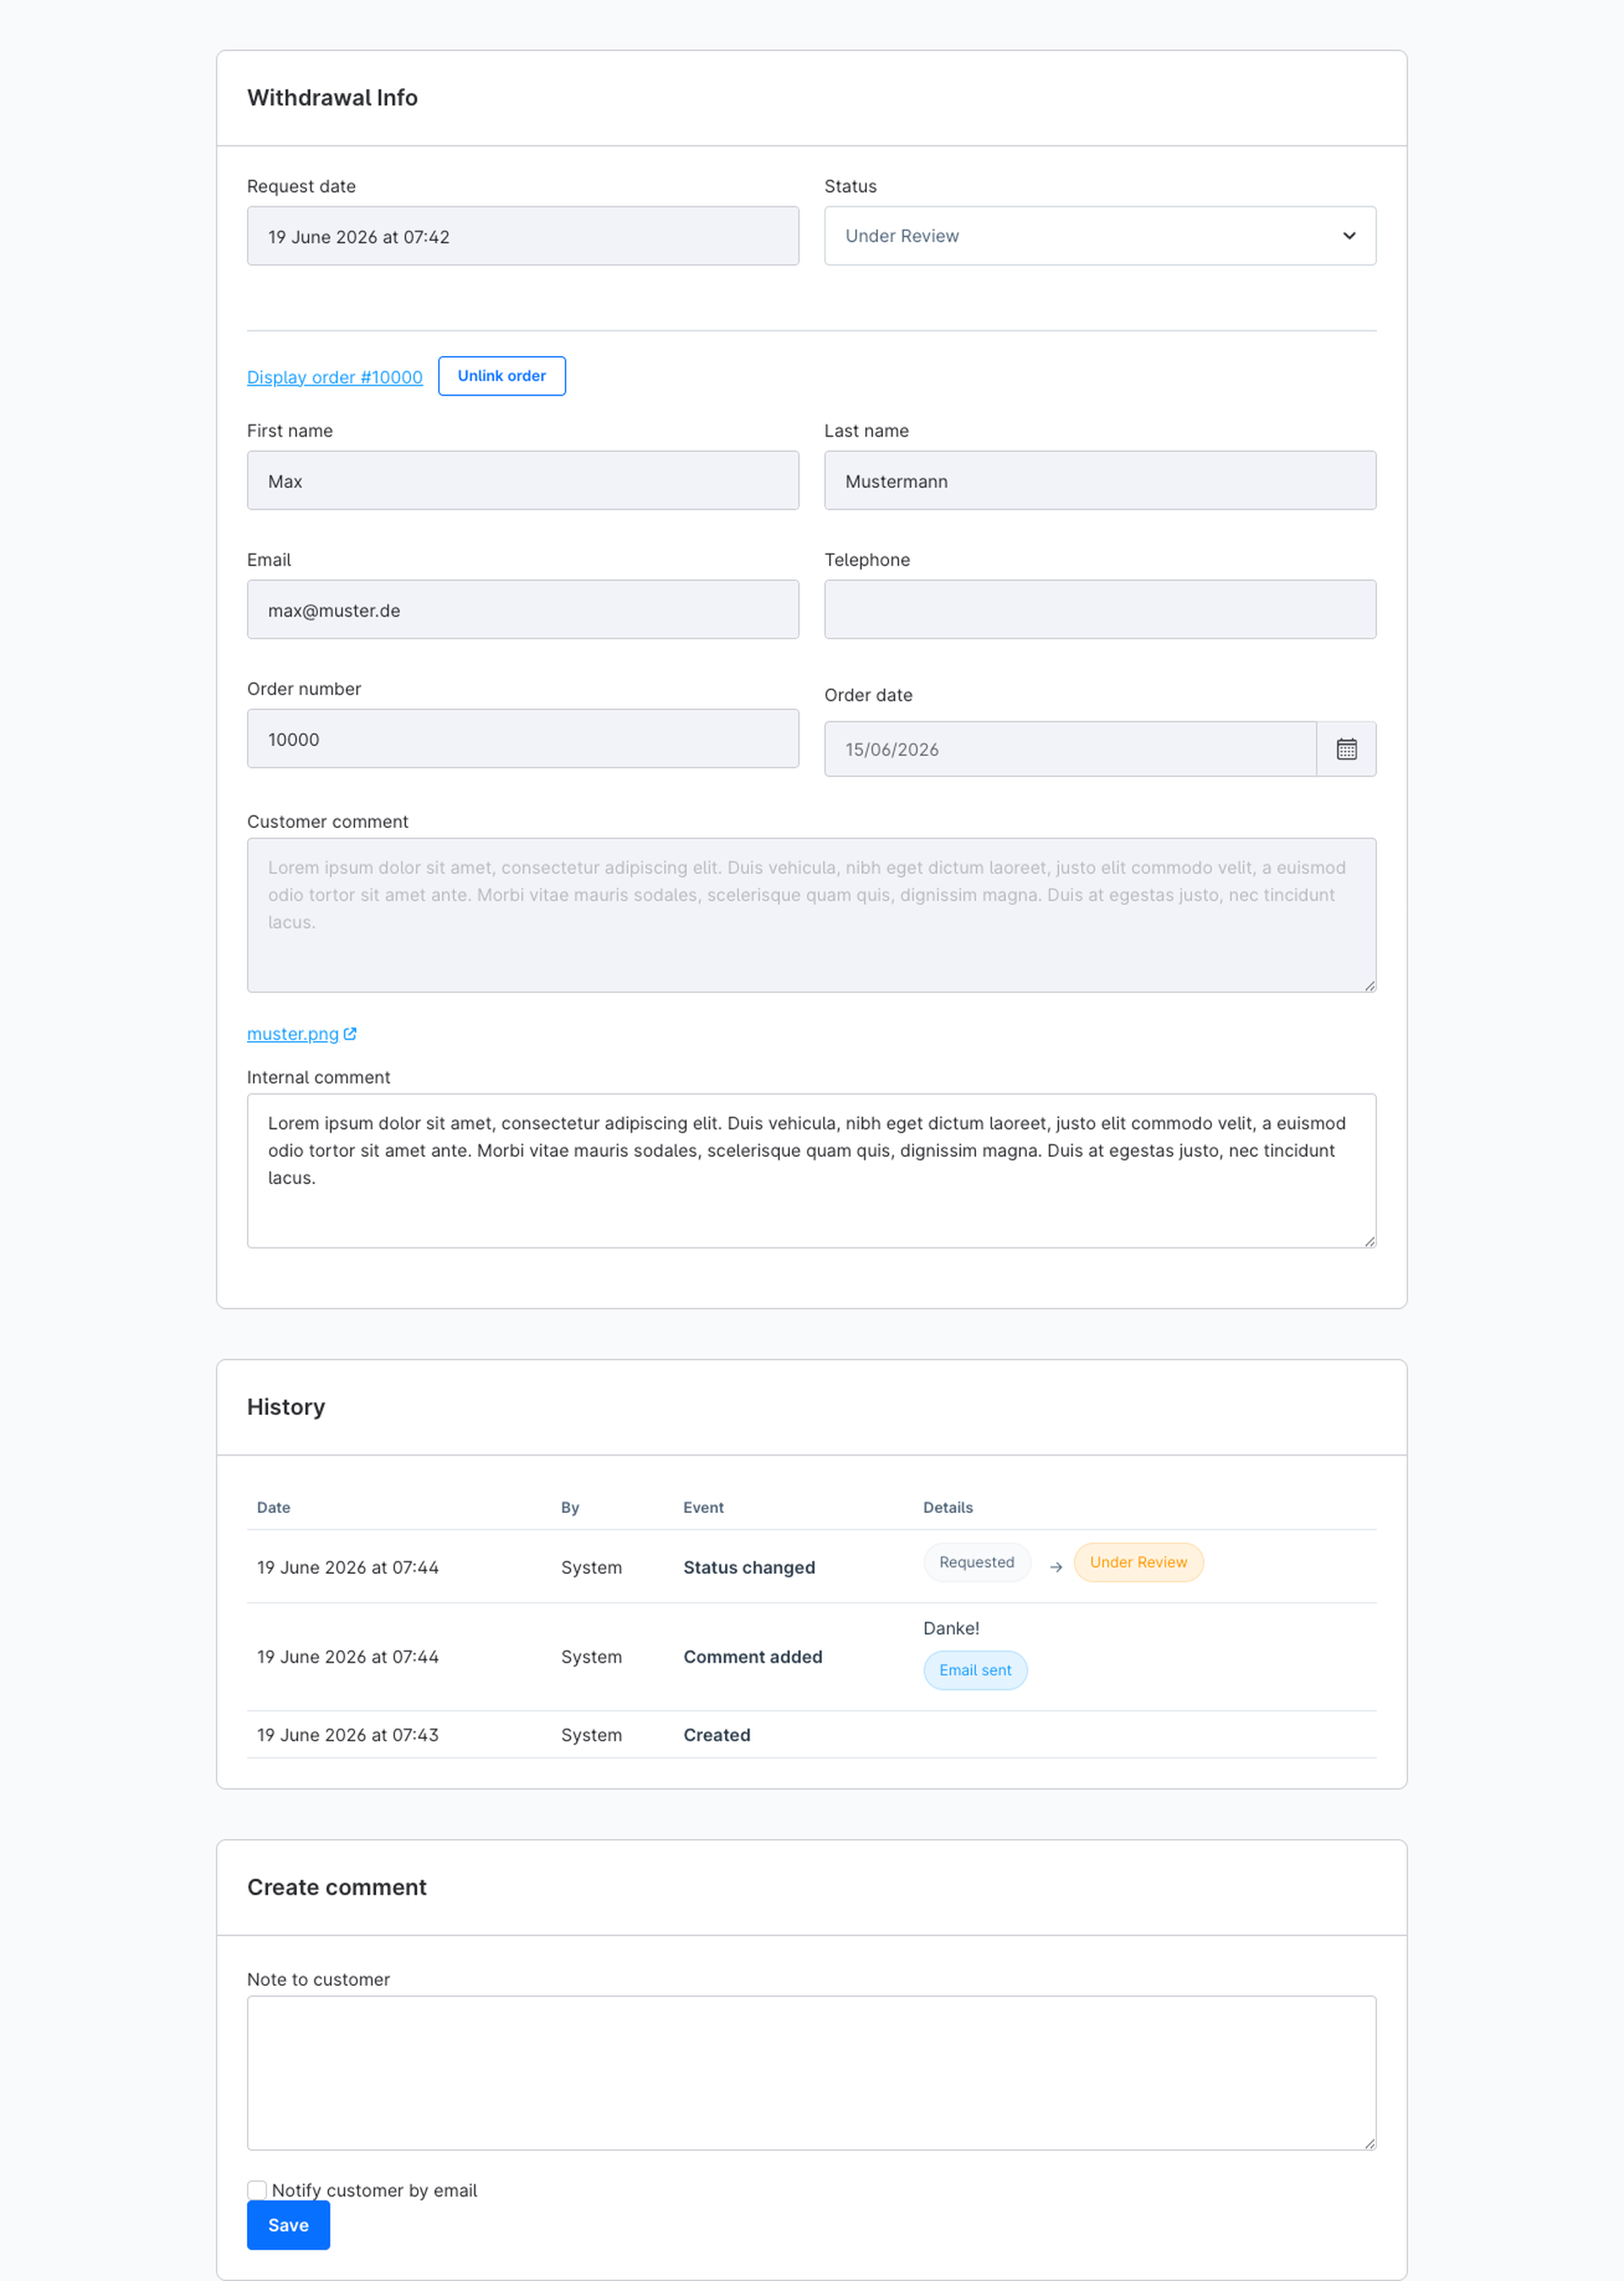Click the Create comment heading
The image size is (1624, 2281).
(x=337, y=1887)
